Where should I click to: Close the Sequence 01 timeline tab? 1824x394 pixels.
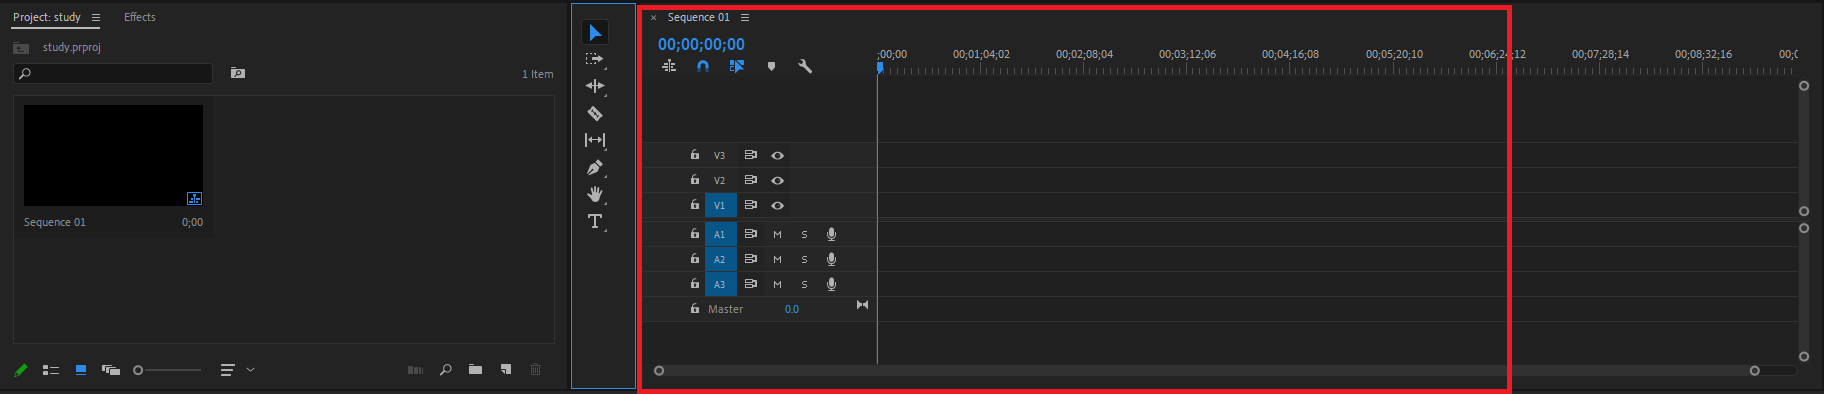click(654, 17)
